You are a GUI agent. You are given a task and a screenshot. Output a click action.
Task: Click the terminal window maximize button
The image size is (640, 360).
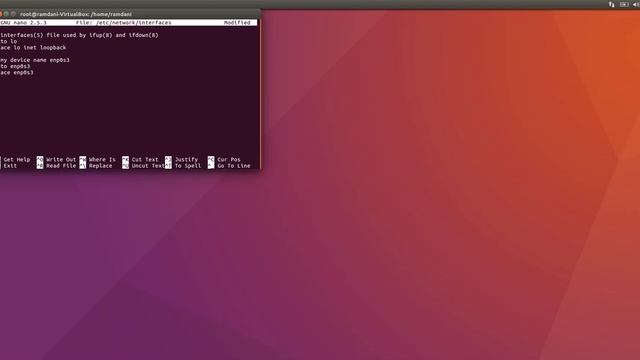coord(13,14)
